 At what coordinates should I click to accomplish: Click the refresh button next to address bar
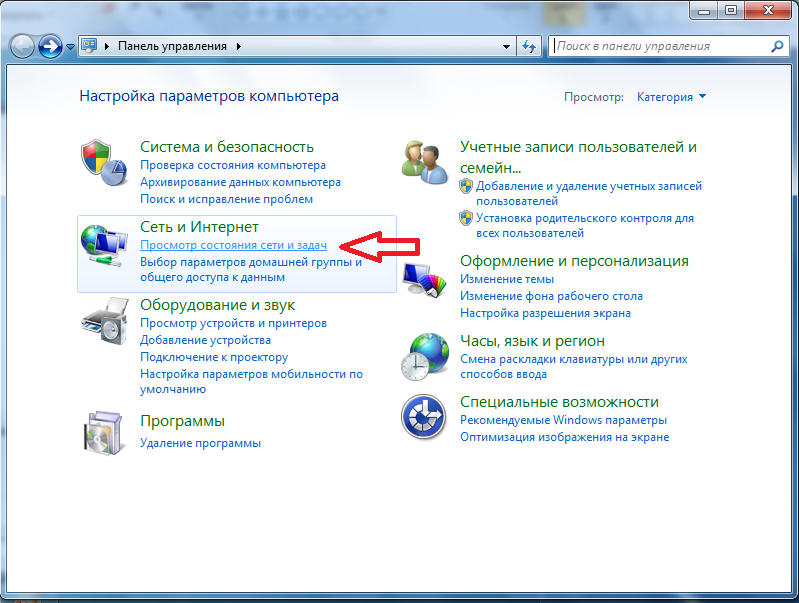[x=530, y=46]
